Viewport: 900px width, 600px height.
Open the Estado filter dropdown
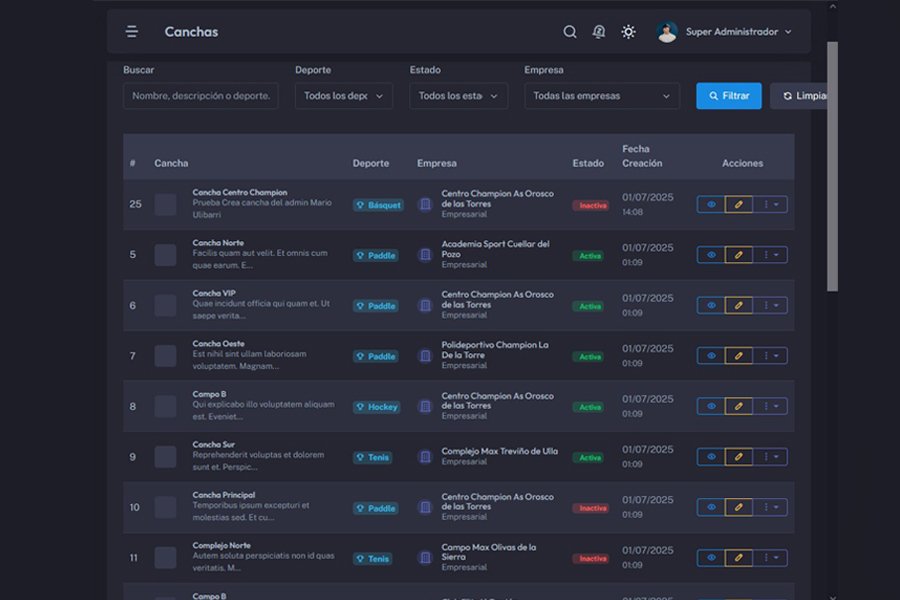pyautogui.click(x=458, y=96)
